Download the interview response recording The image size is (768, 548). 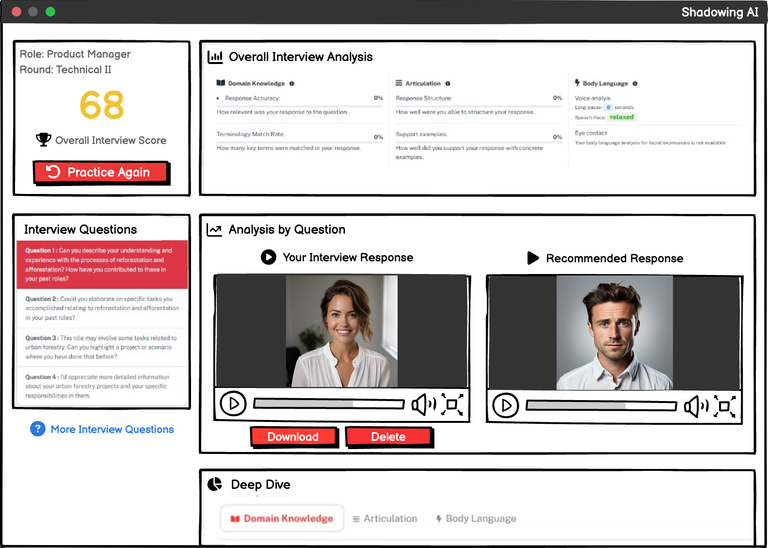[x=293, y=437]
